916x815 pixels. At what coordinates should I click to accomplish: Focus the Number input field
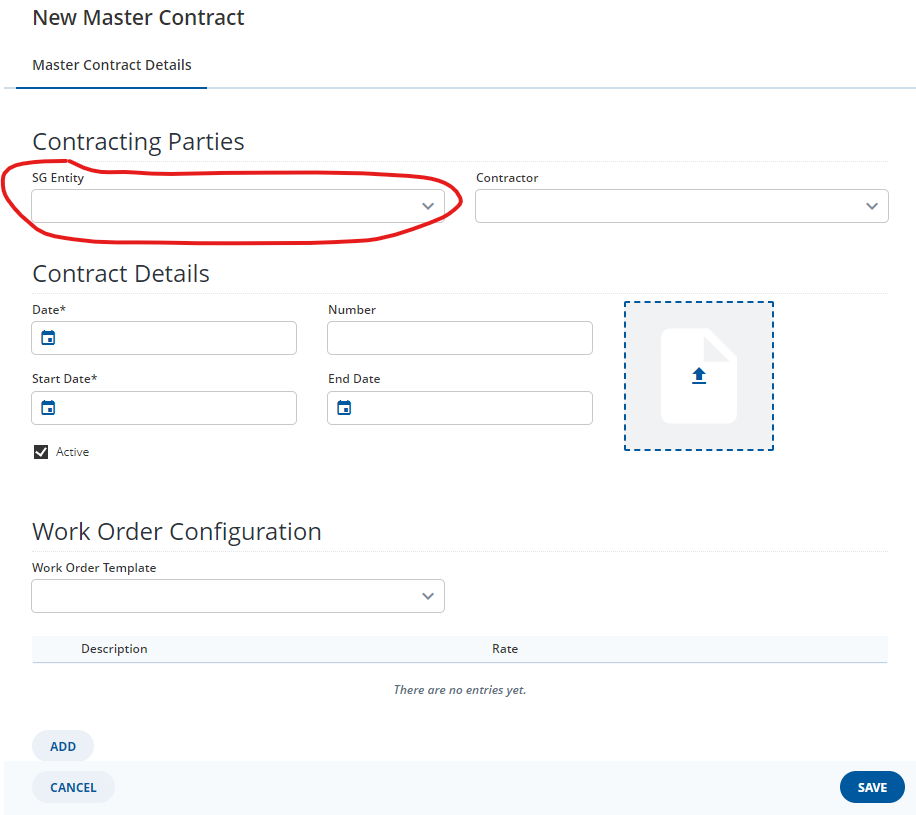point(460,338)
